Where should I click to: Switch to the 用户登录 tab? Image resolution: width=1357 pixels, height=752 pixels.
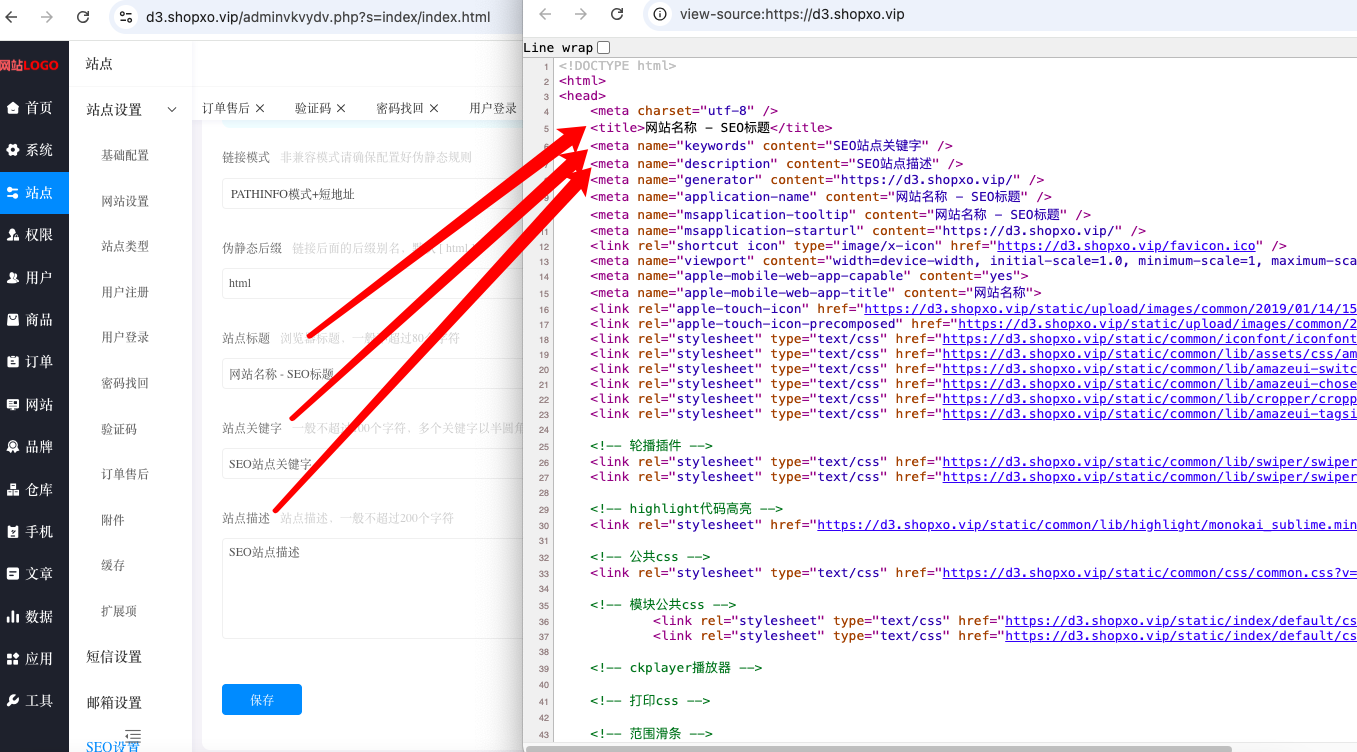click(x=493, y=108)
